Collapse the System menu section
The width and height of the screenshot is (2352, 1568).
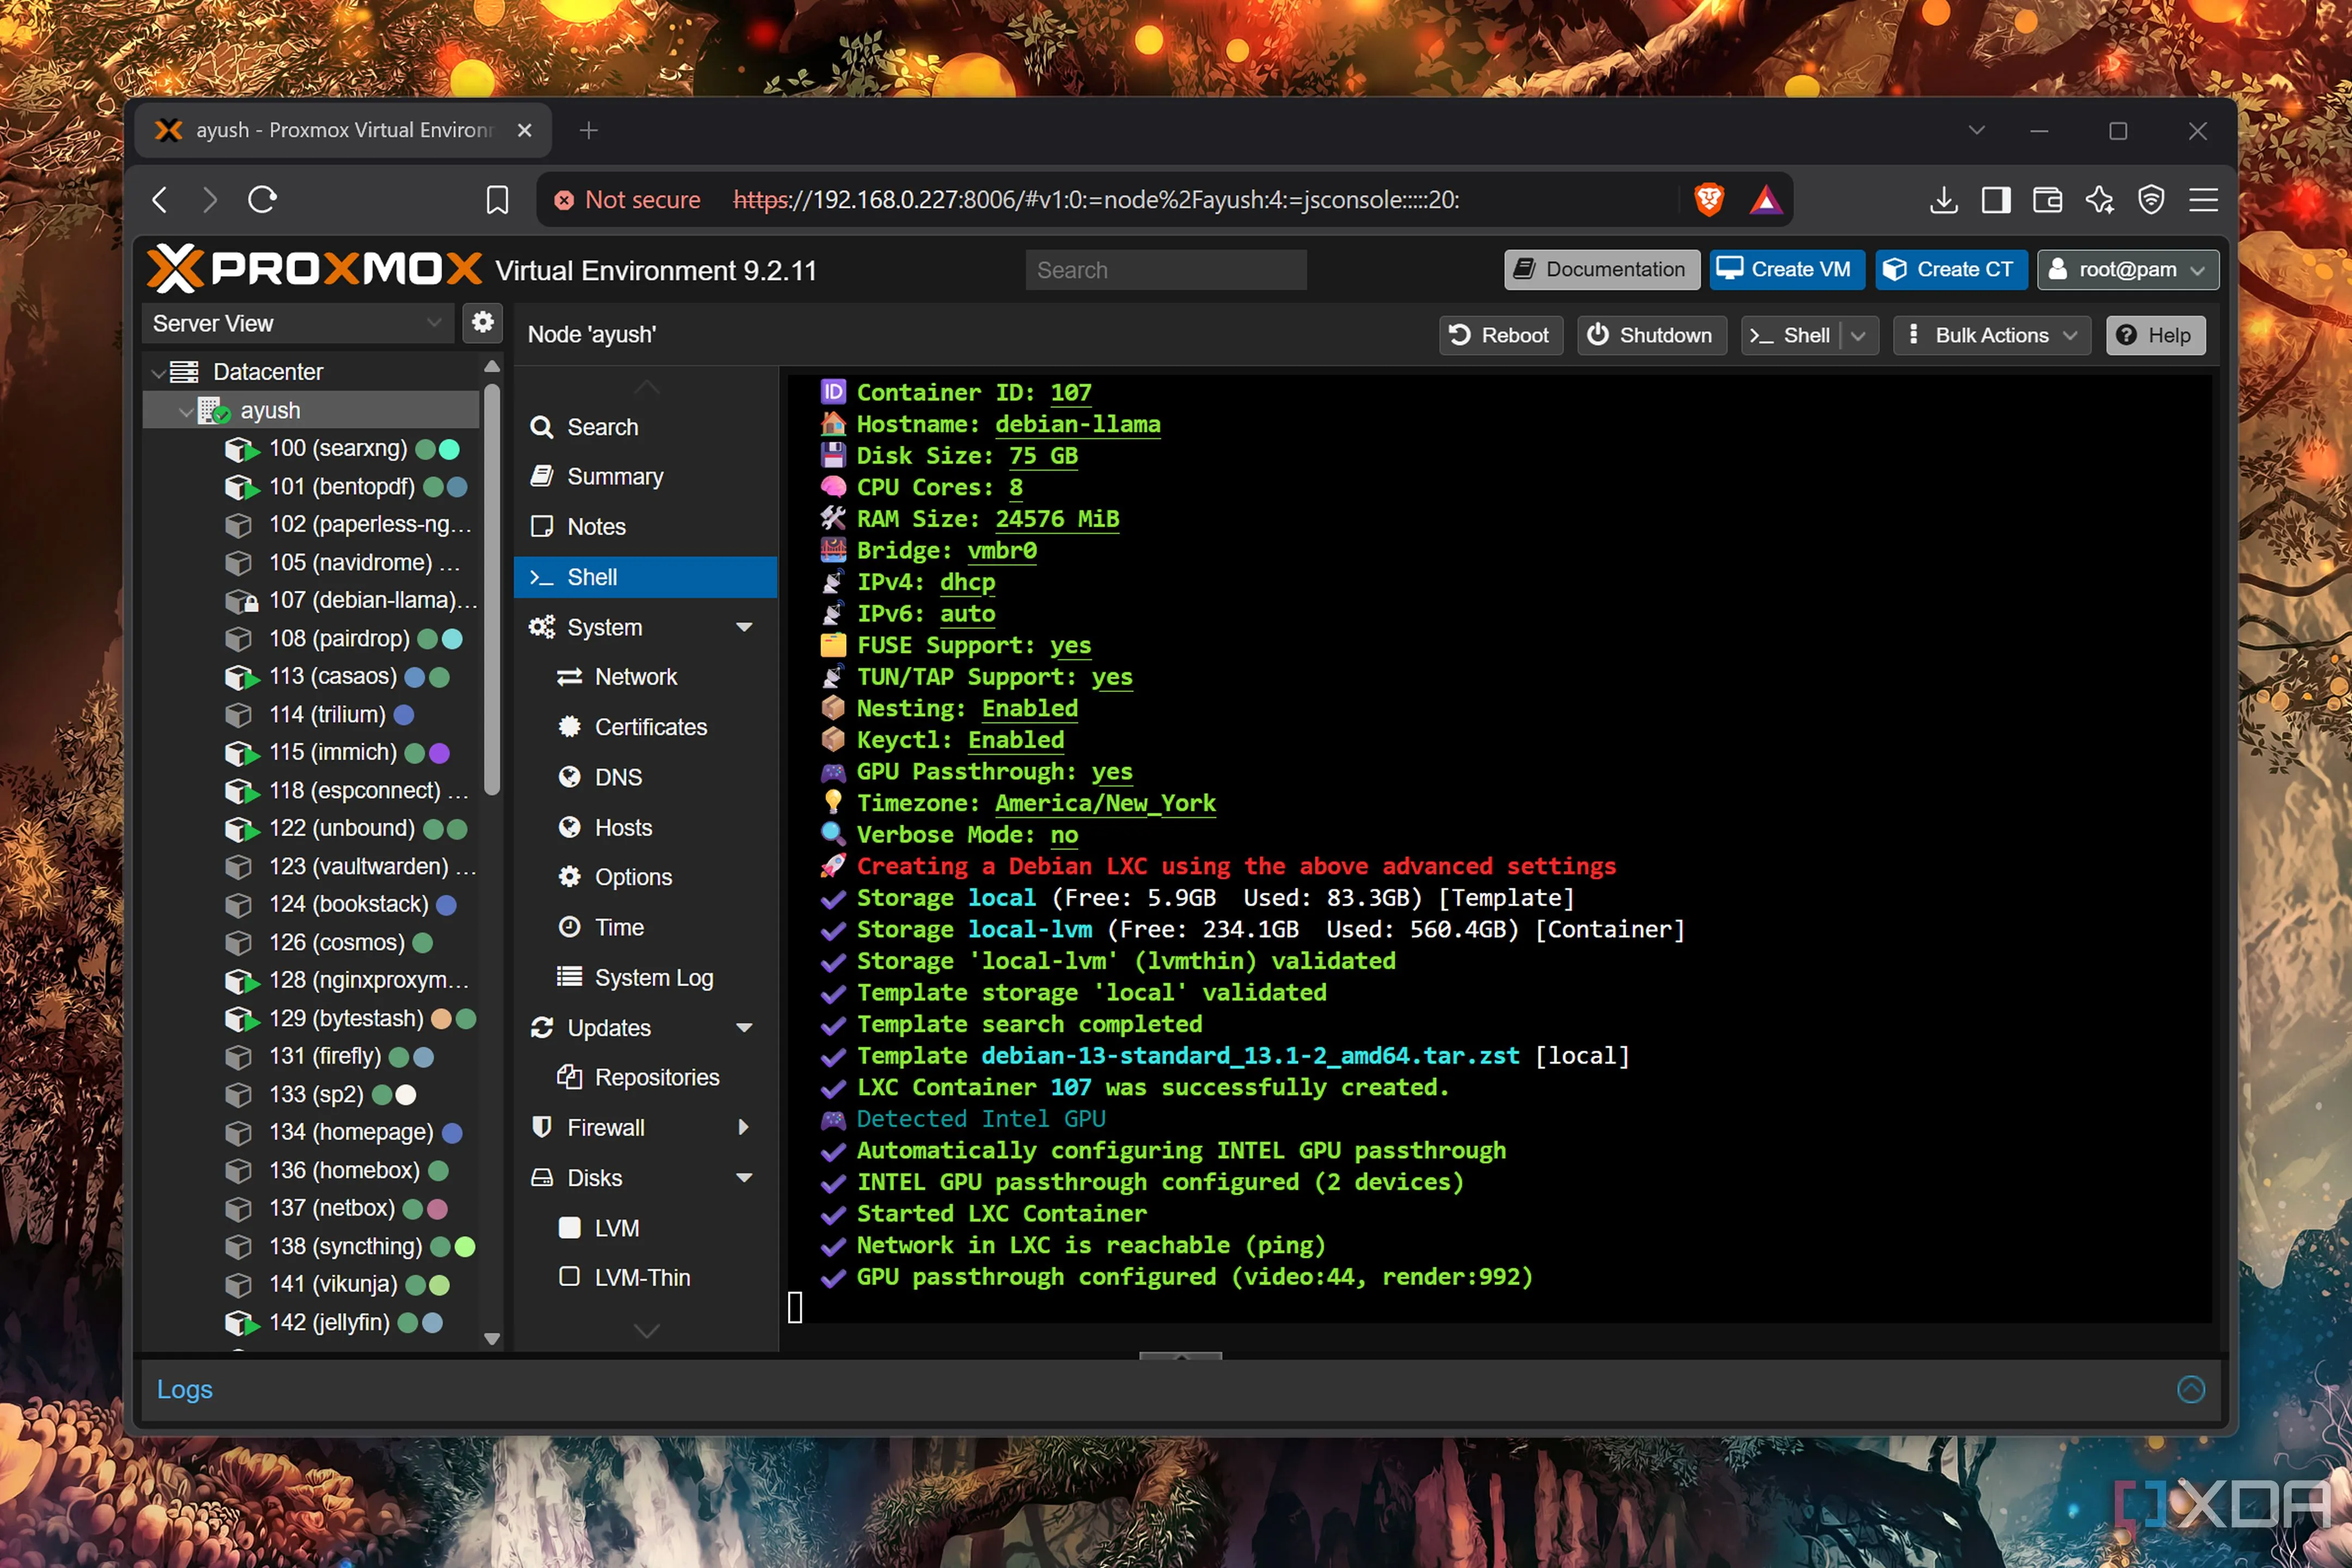pos(744,627)
